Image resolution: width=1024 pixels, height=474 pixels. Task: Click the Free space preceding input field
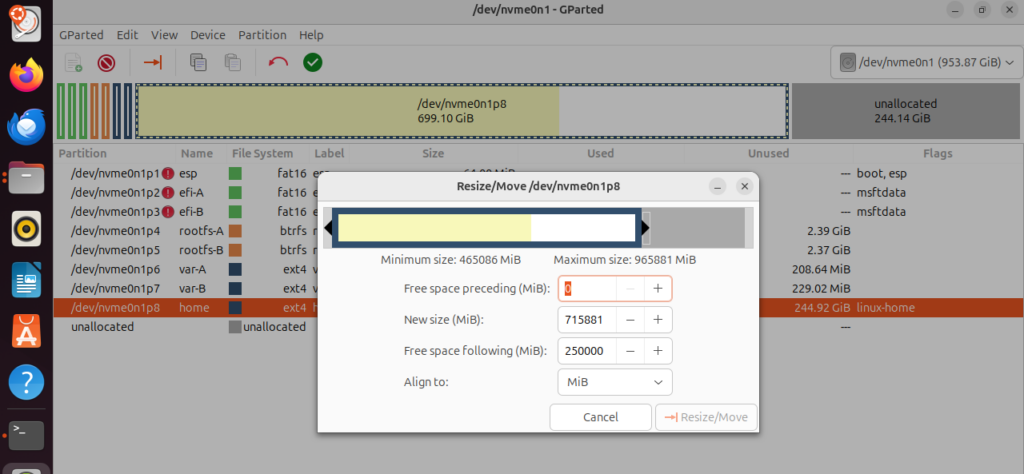click(587, 289)
